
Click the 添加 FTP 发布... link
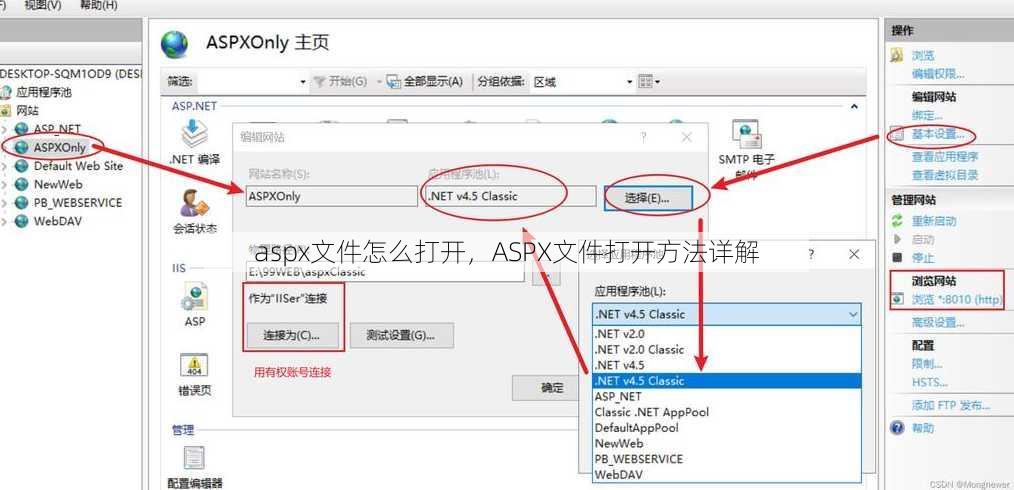(951, 405)
